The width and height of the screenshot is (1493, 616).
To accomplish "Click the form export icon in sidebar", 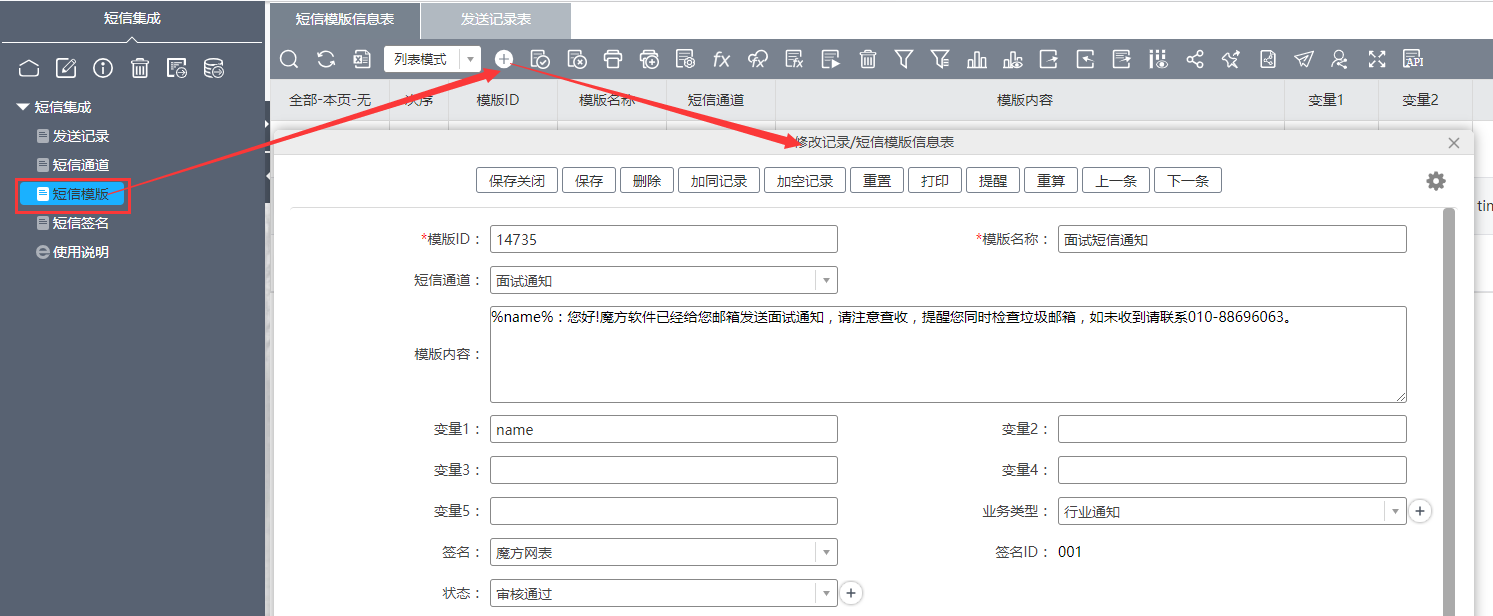I will coord(177,68).
